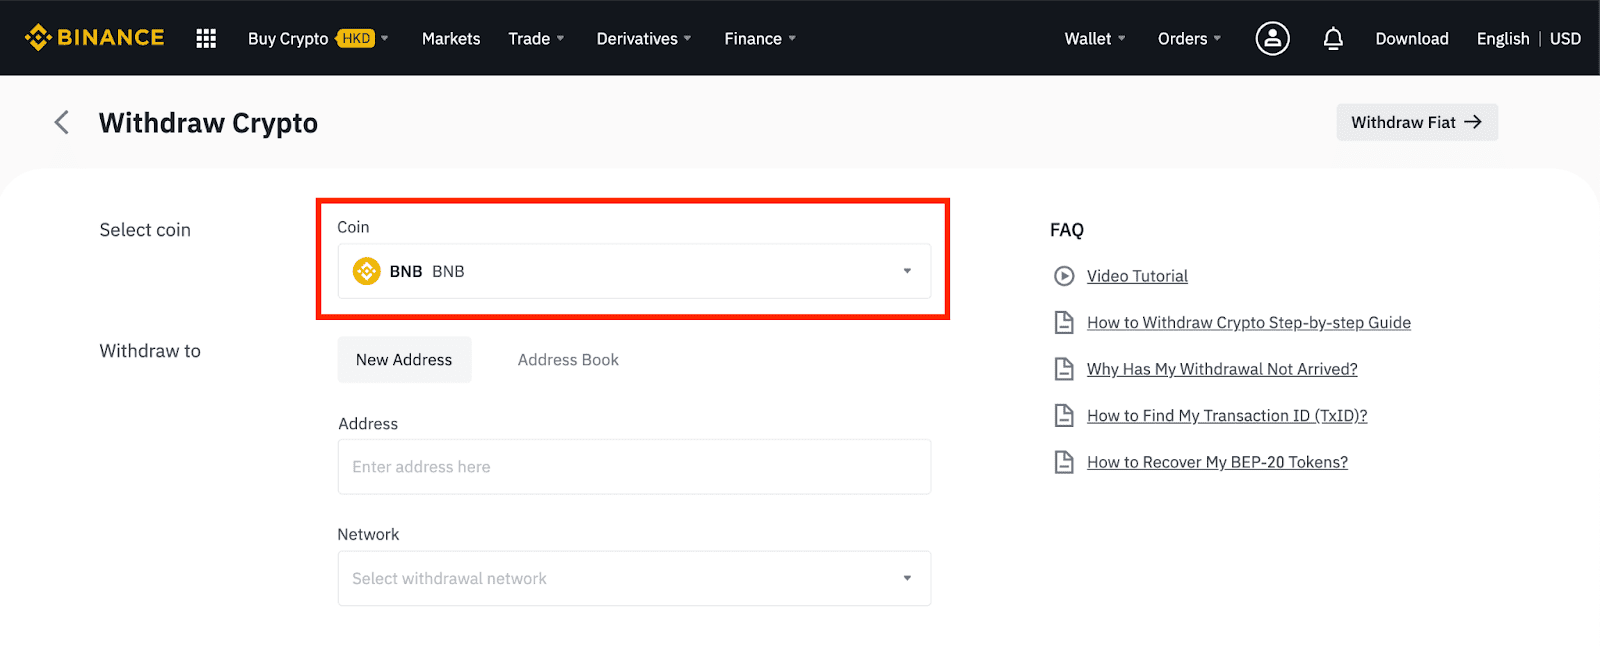This screenshot has height=648, width=1600.
Task: Open the Derivatives menu
Action: click(x=644, y=38)
